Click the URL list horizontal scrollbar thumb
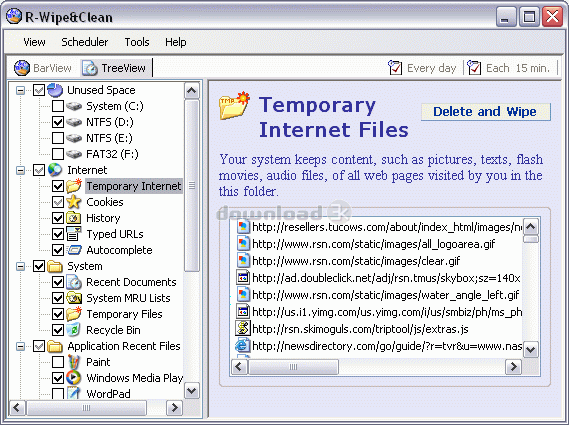This screenshot has height=425, width=569. [293, 367]
